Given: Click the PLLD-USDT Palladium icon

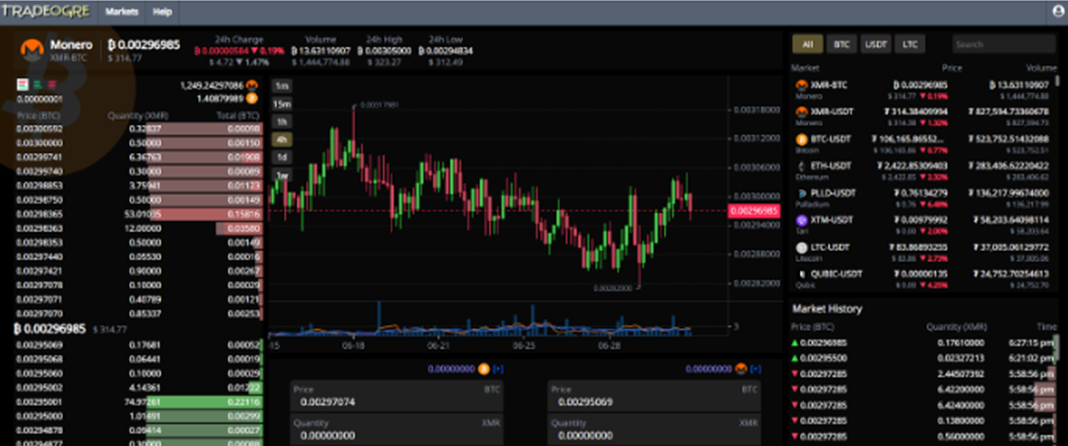Looking at the screenshot, I should pyautogui.click(x=802, y=193).
